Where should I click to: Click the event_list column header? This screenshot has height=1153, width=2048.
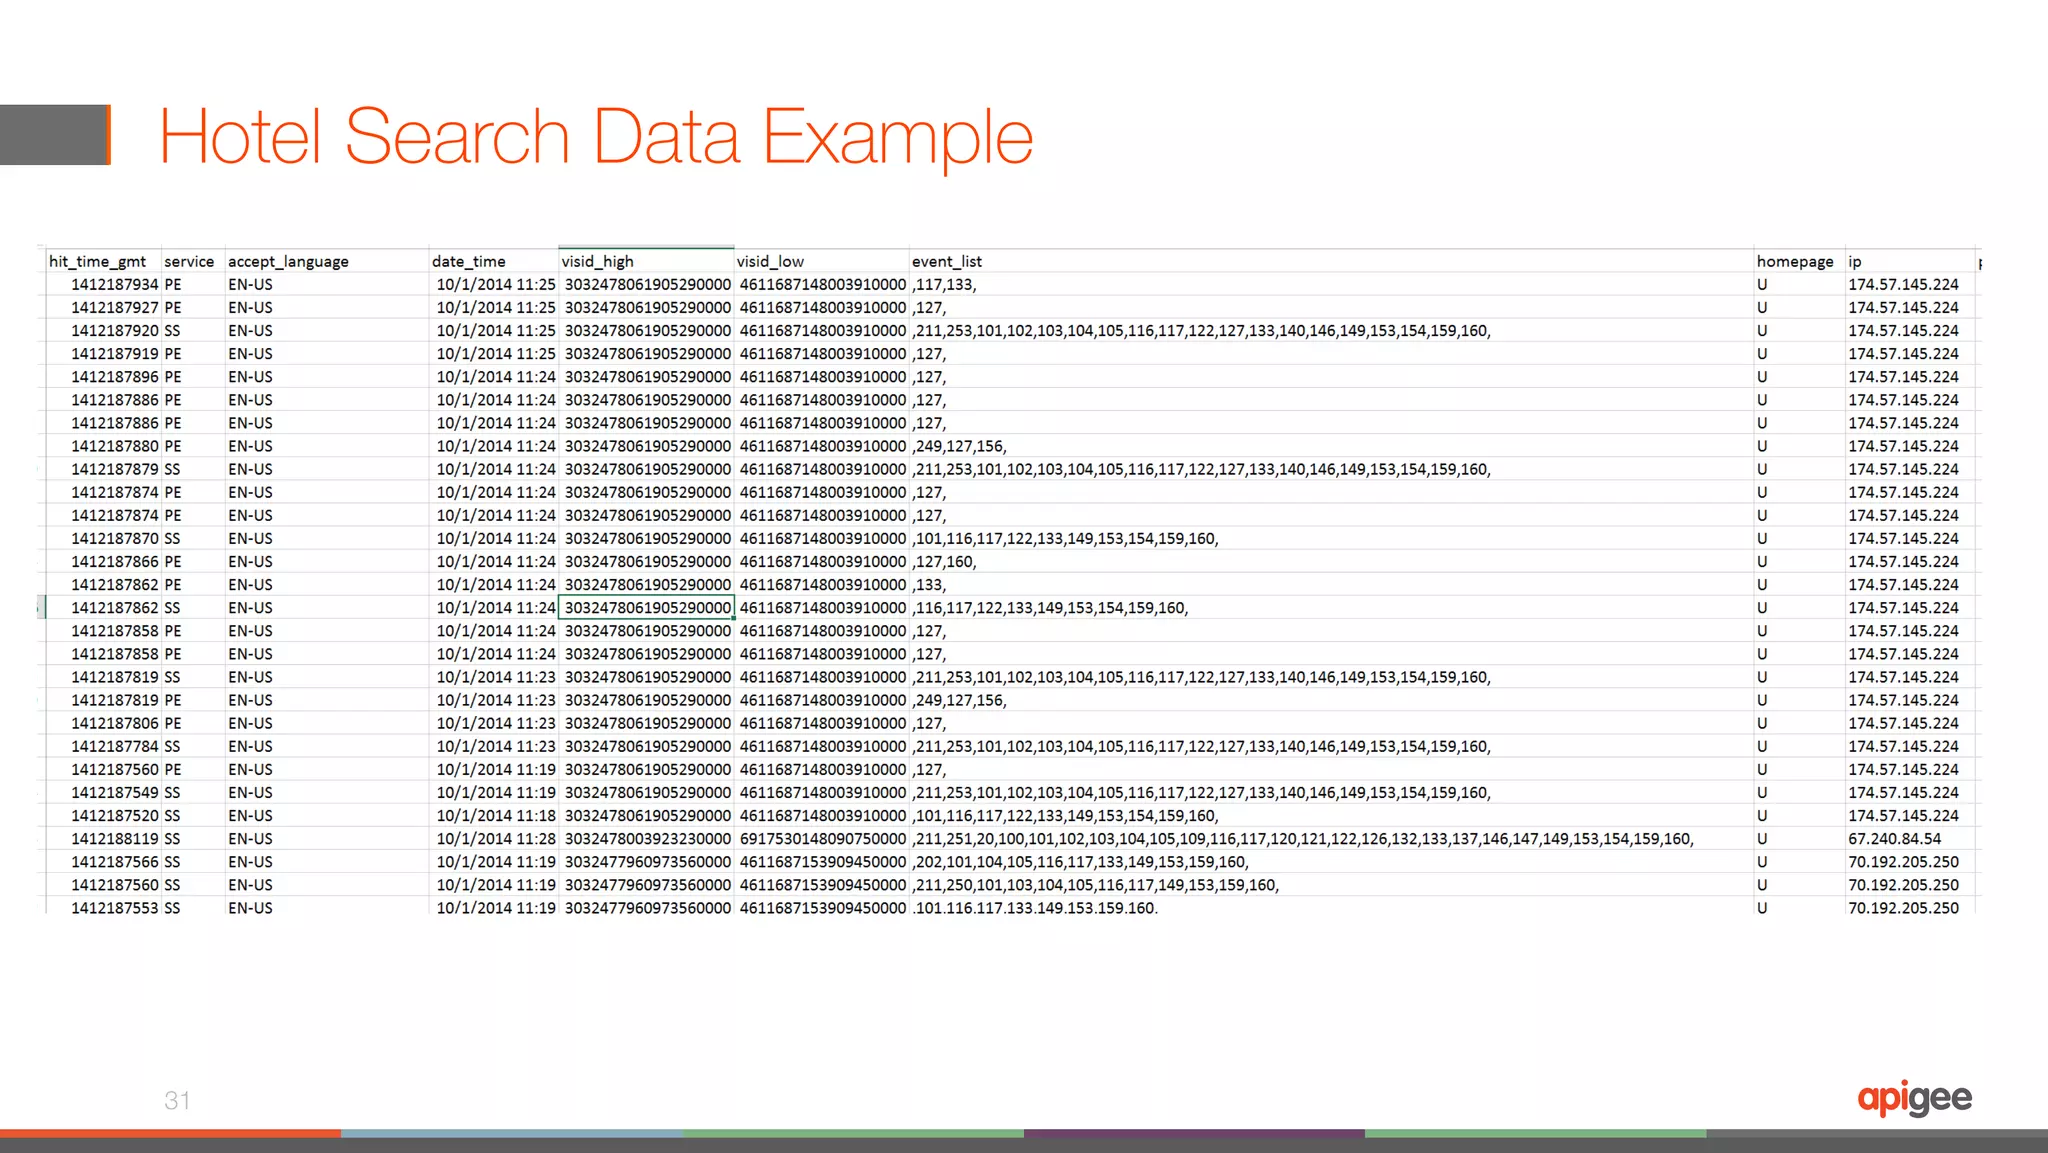(x=1331, y=261)
